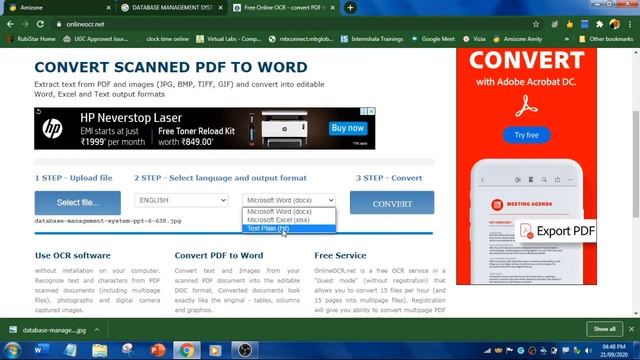Open RubiStar Home bookmark
The height and width of the screenshot is (360, 640).
tap(31, 39)
